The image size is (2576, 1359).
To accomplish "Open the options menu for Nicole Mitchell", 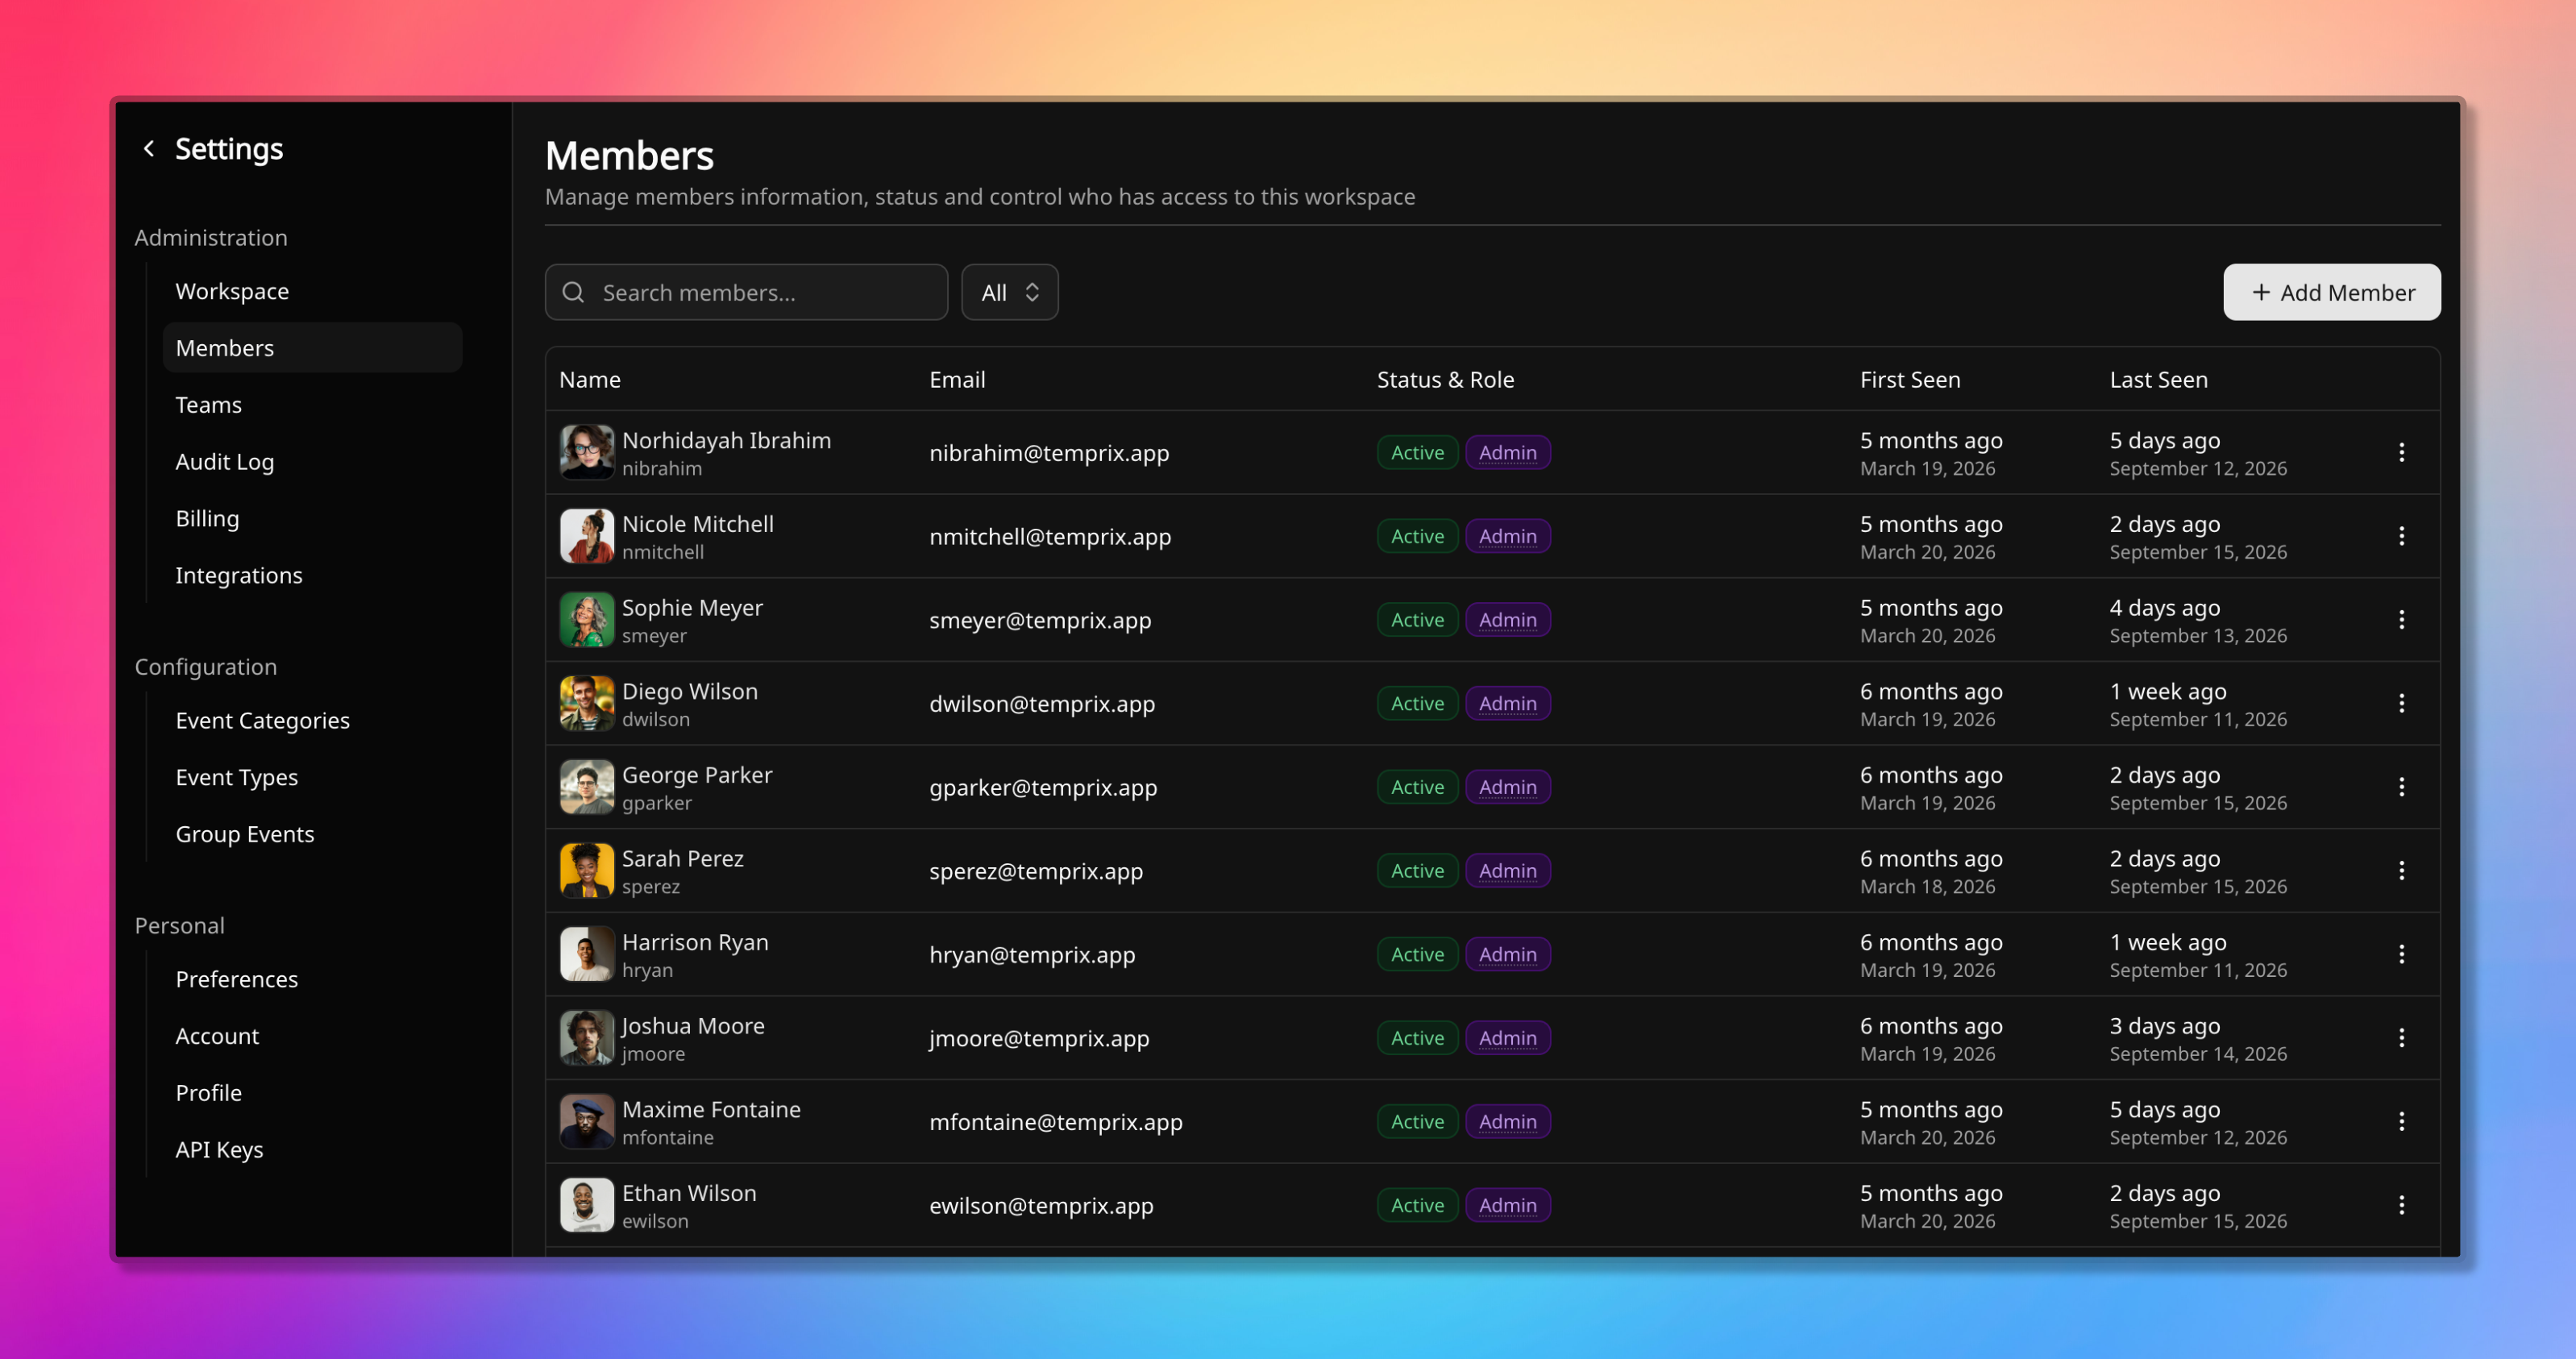I will [2401, 537].
